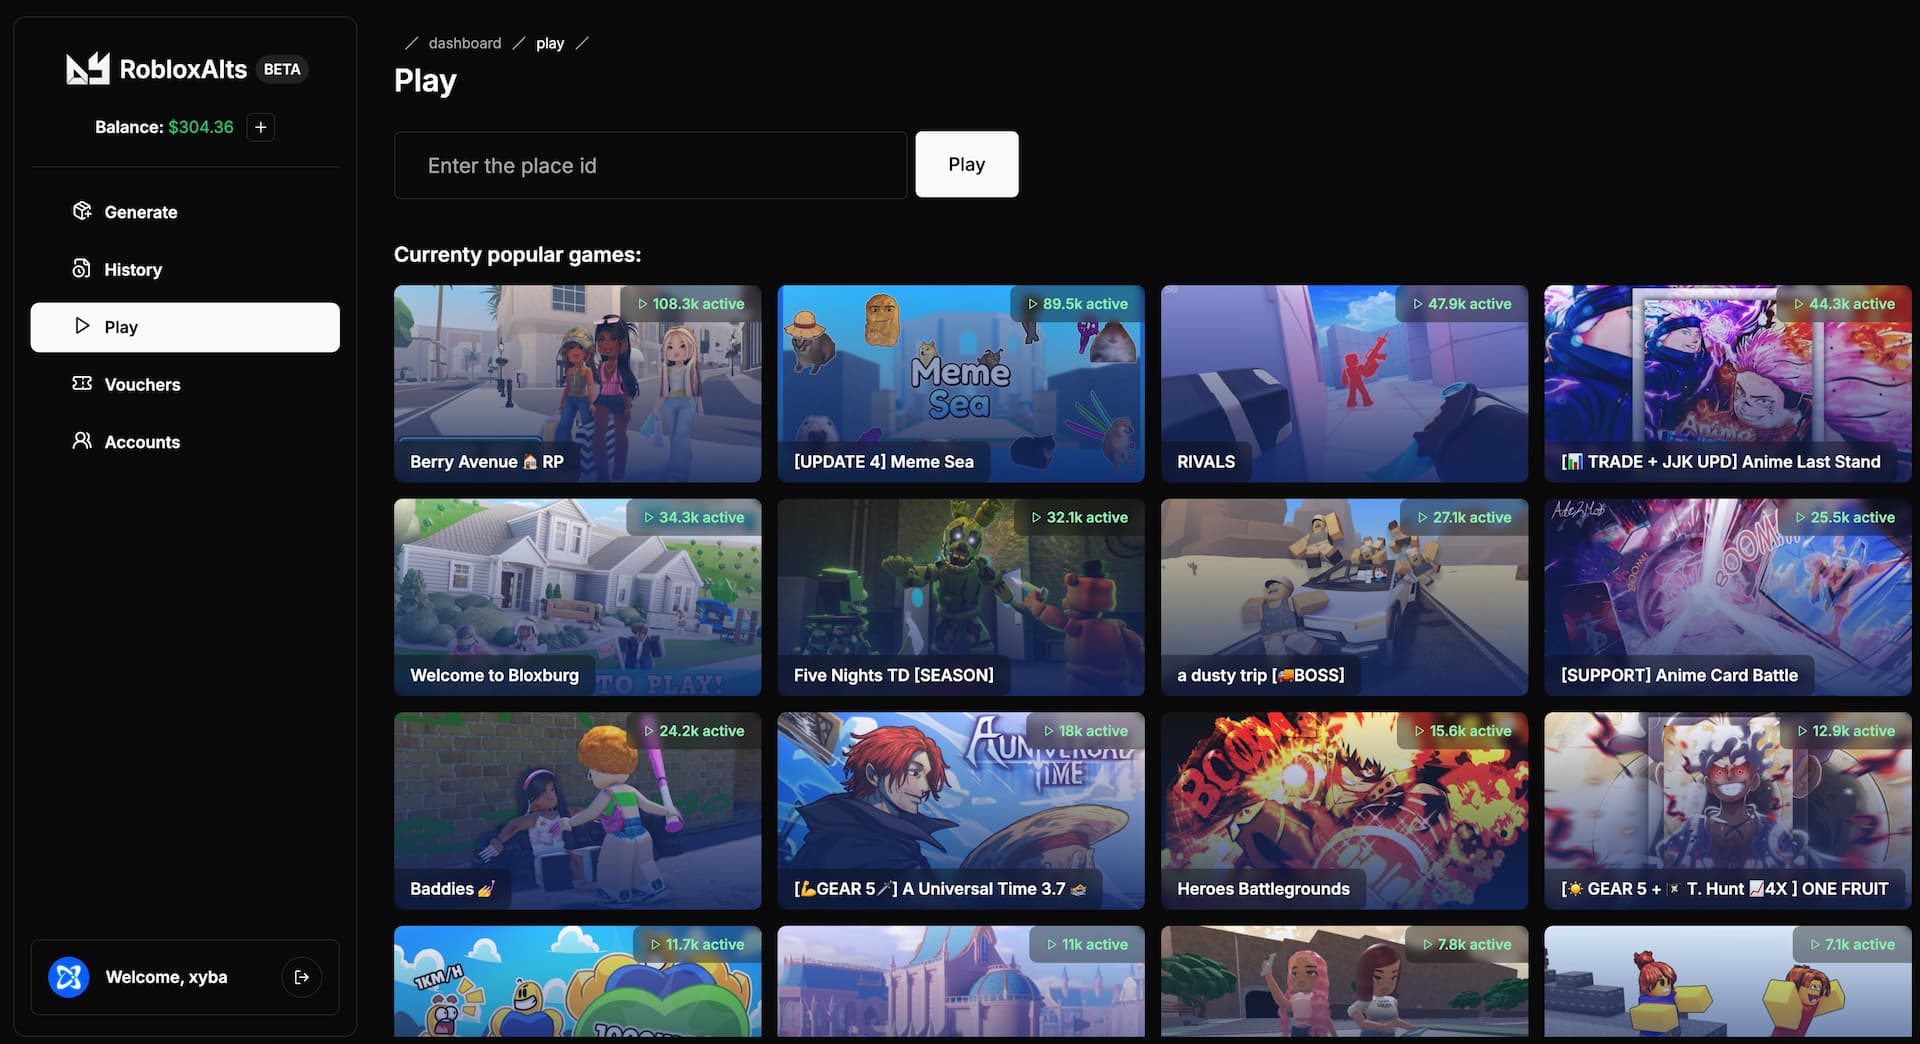Open the game card with 11k active
The height and width of the screenshot is (1044, 1920).
[x=961, y=981]
